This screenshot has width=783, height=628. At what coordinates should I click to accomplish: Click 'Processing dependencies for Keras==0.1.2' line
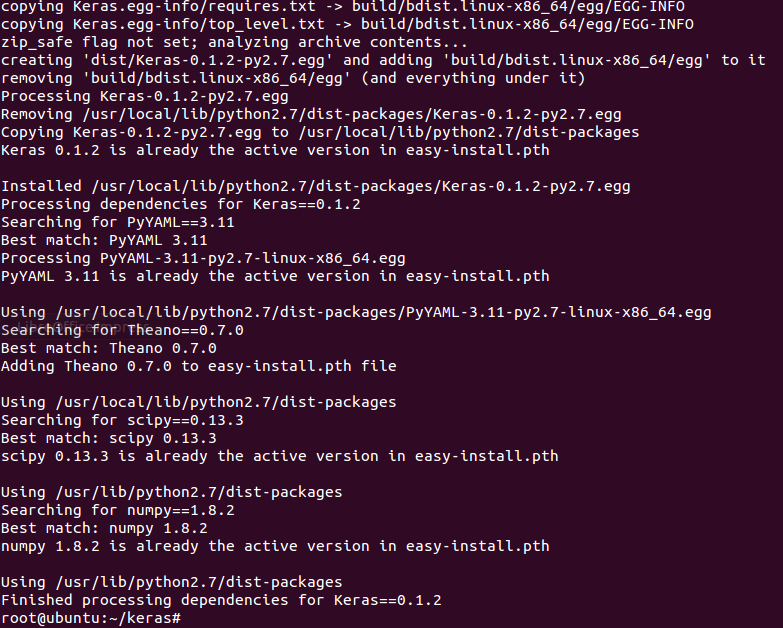(x=181, y=205)
